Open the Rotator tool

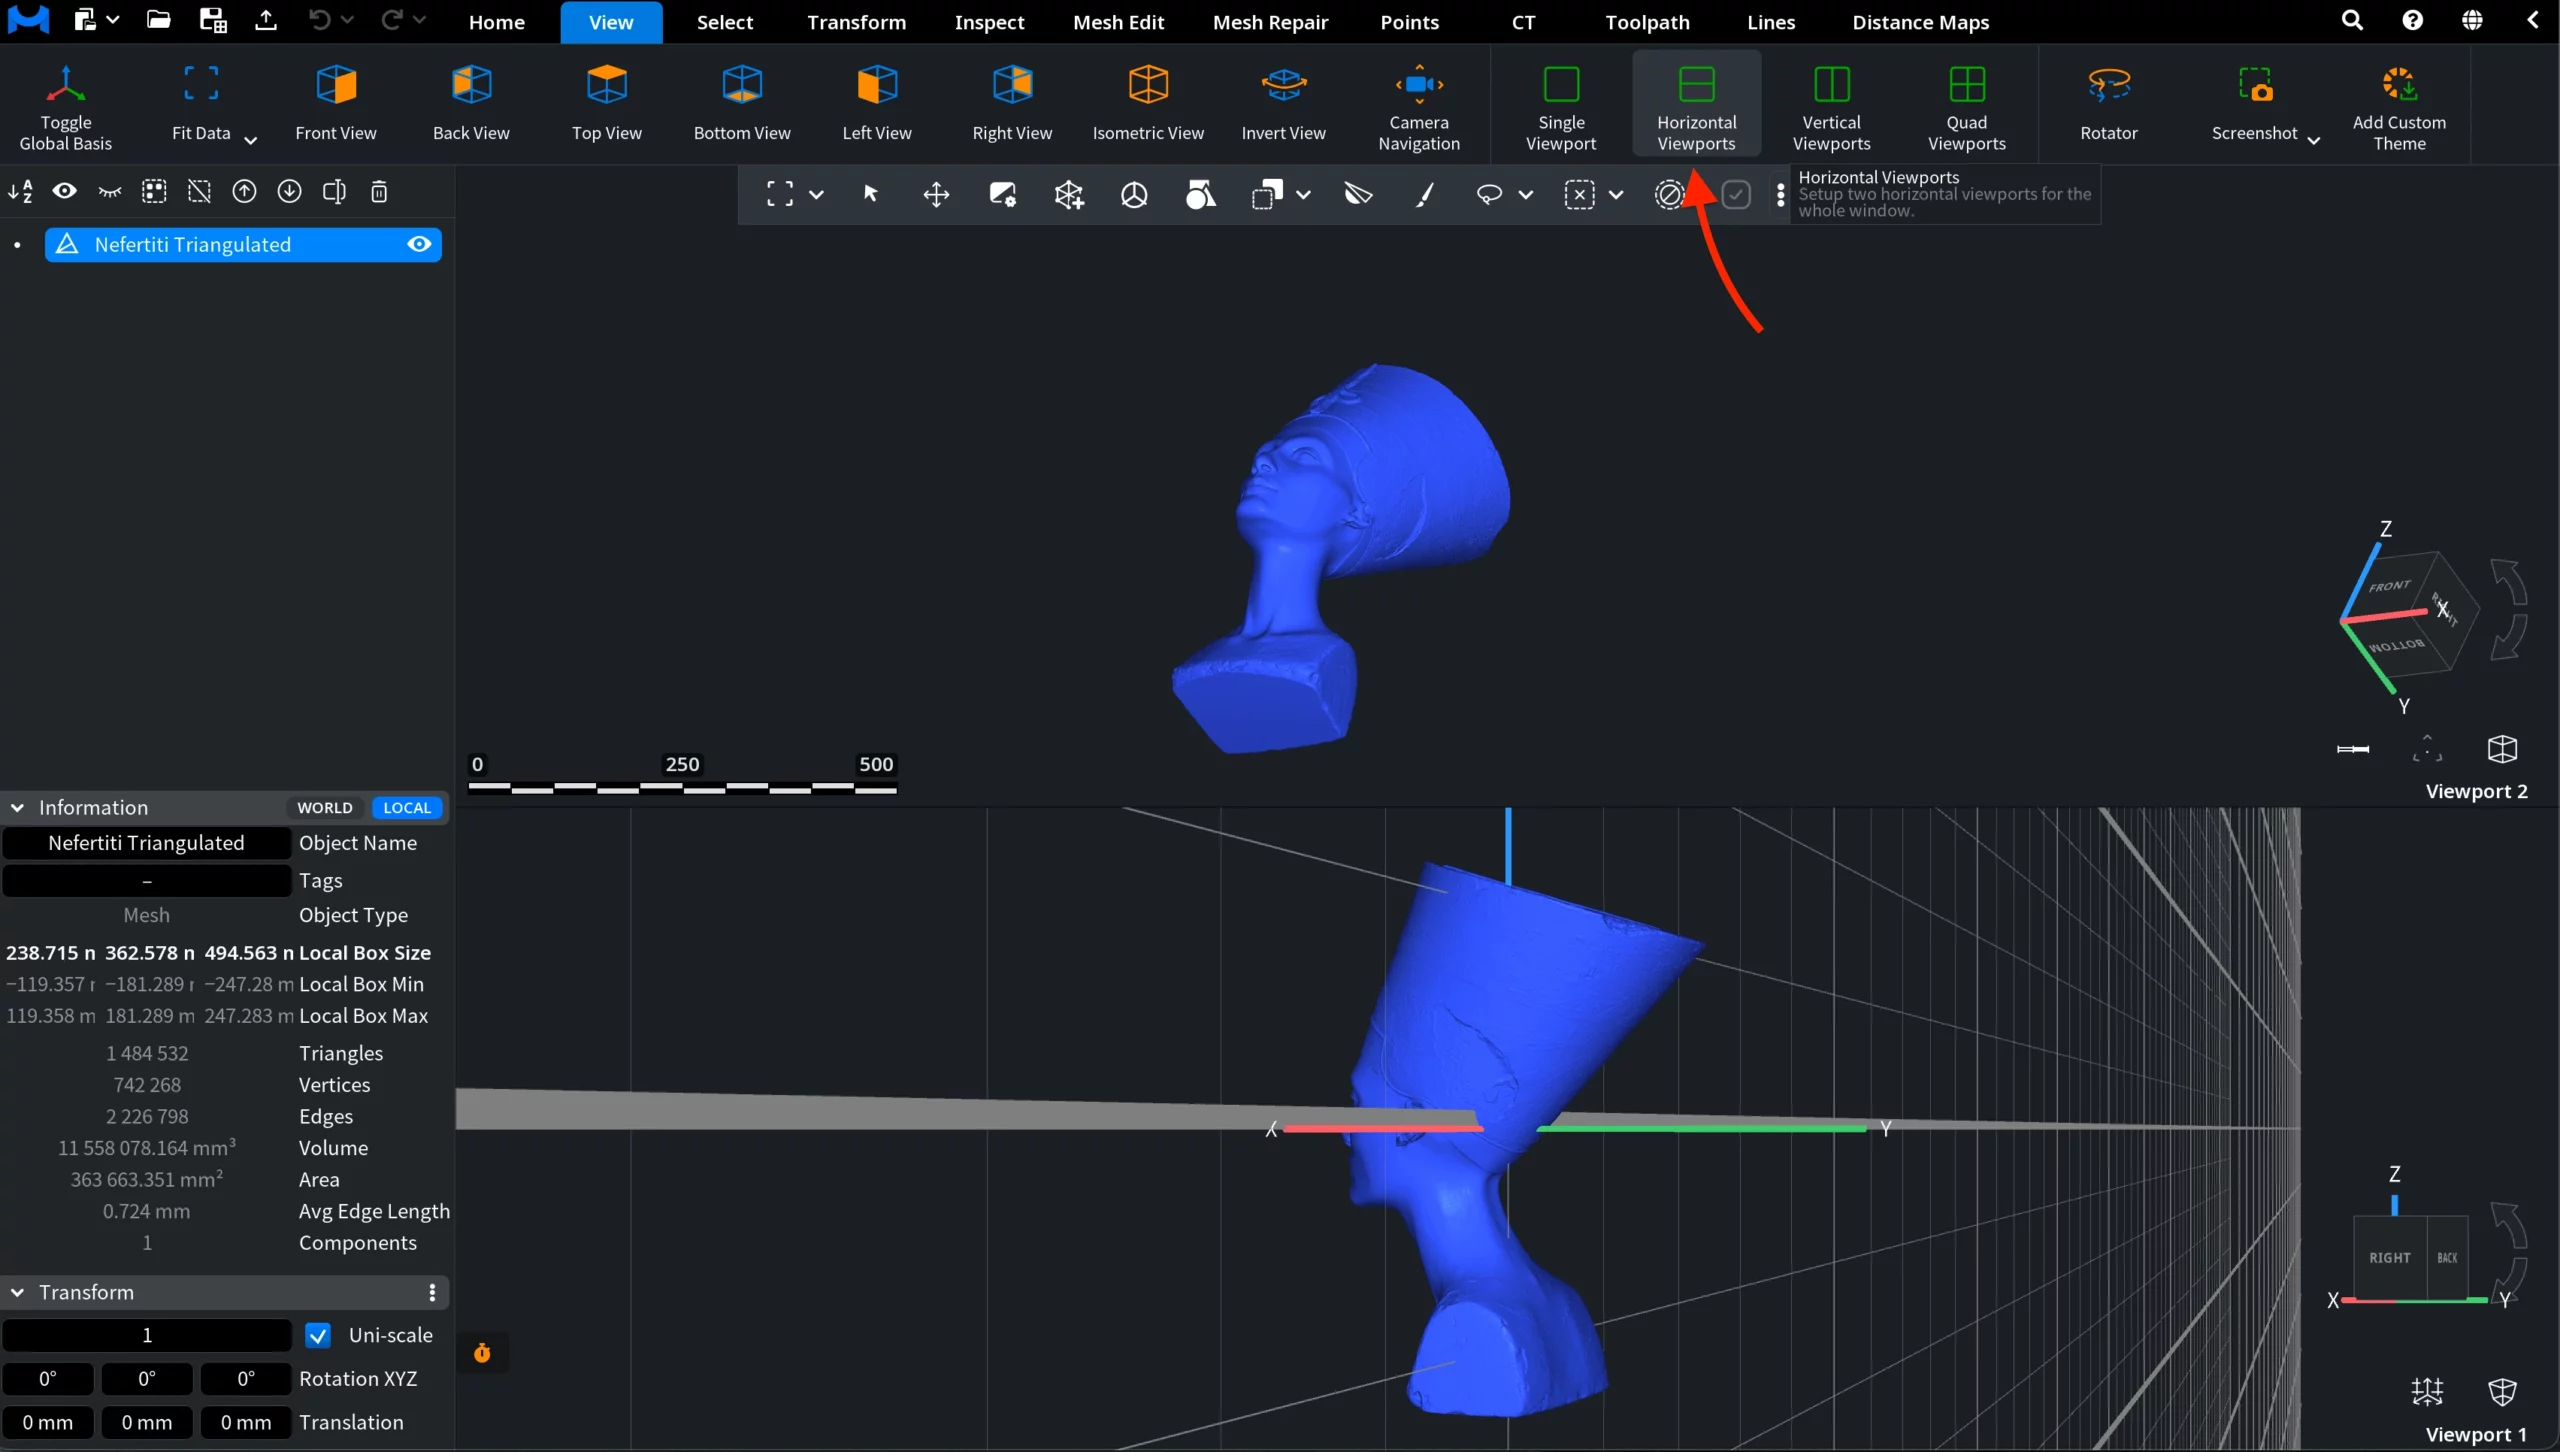point(2109,105)
